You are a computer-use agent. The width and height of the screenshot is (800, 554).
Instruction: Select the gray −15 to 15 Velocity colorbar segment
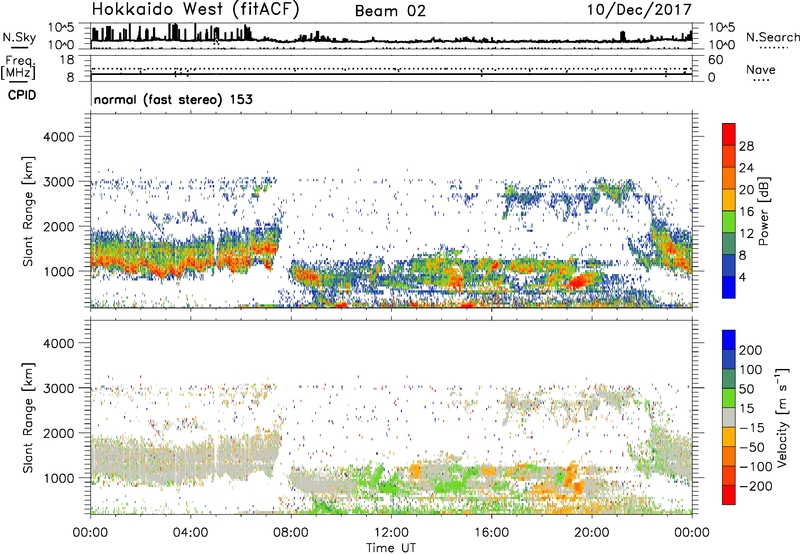(x=729, y=417)
